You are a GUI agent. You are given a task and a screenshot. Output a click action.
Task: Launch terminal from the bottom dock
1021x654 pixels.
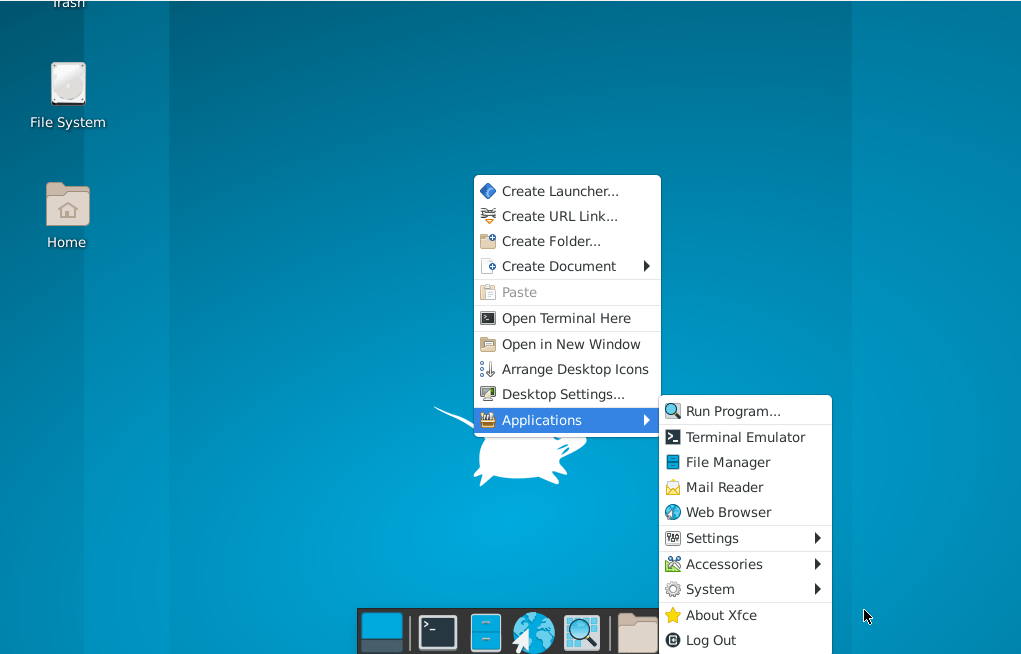[438, 633]
